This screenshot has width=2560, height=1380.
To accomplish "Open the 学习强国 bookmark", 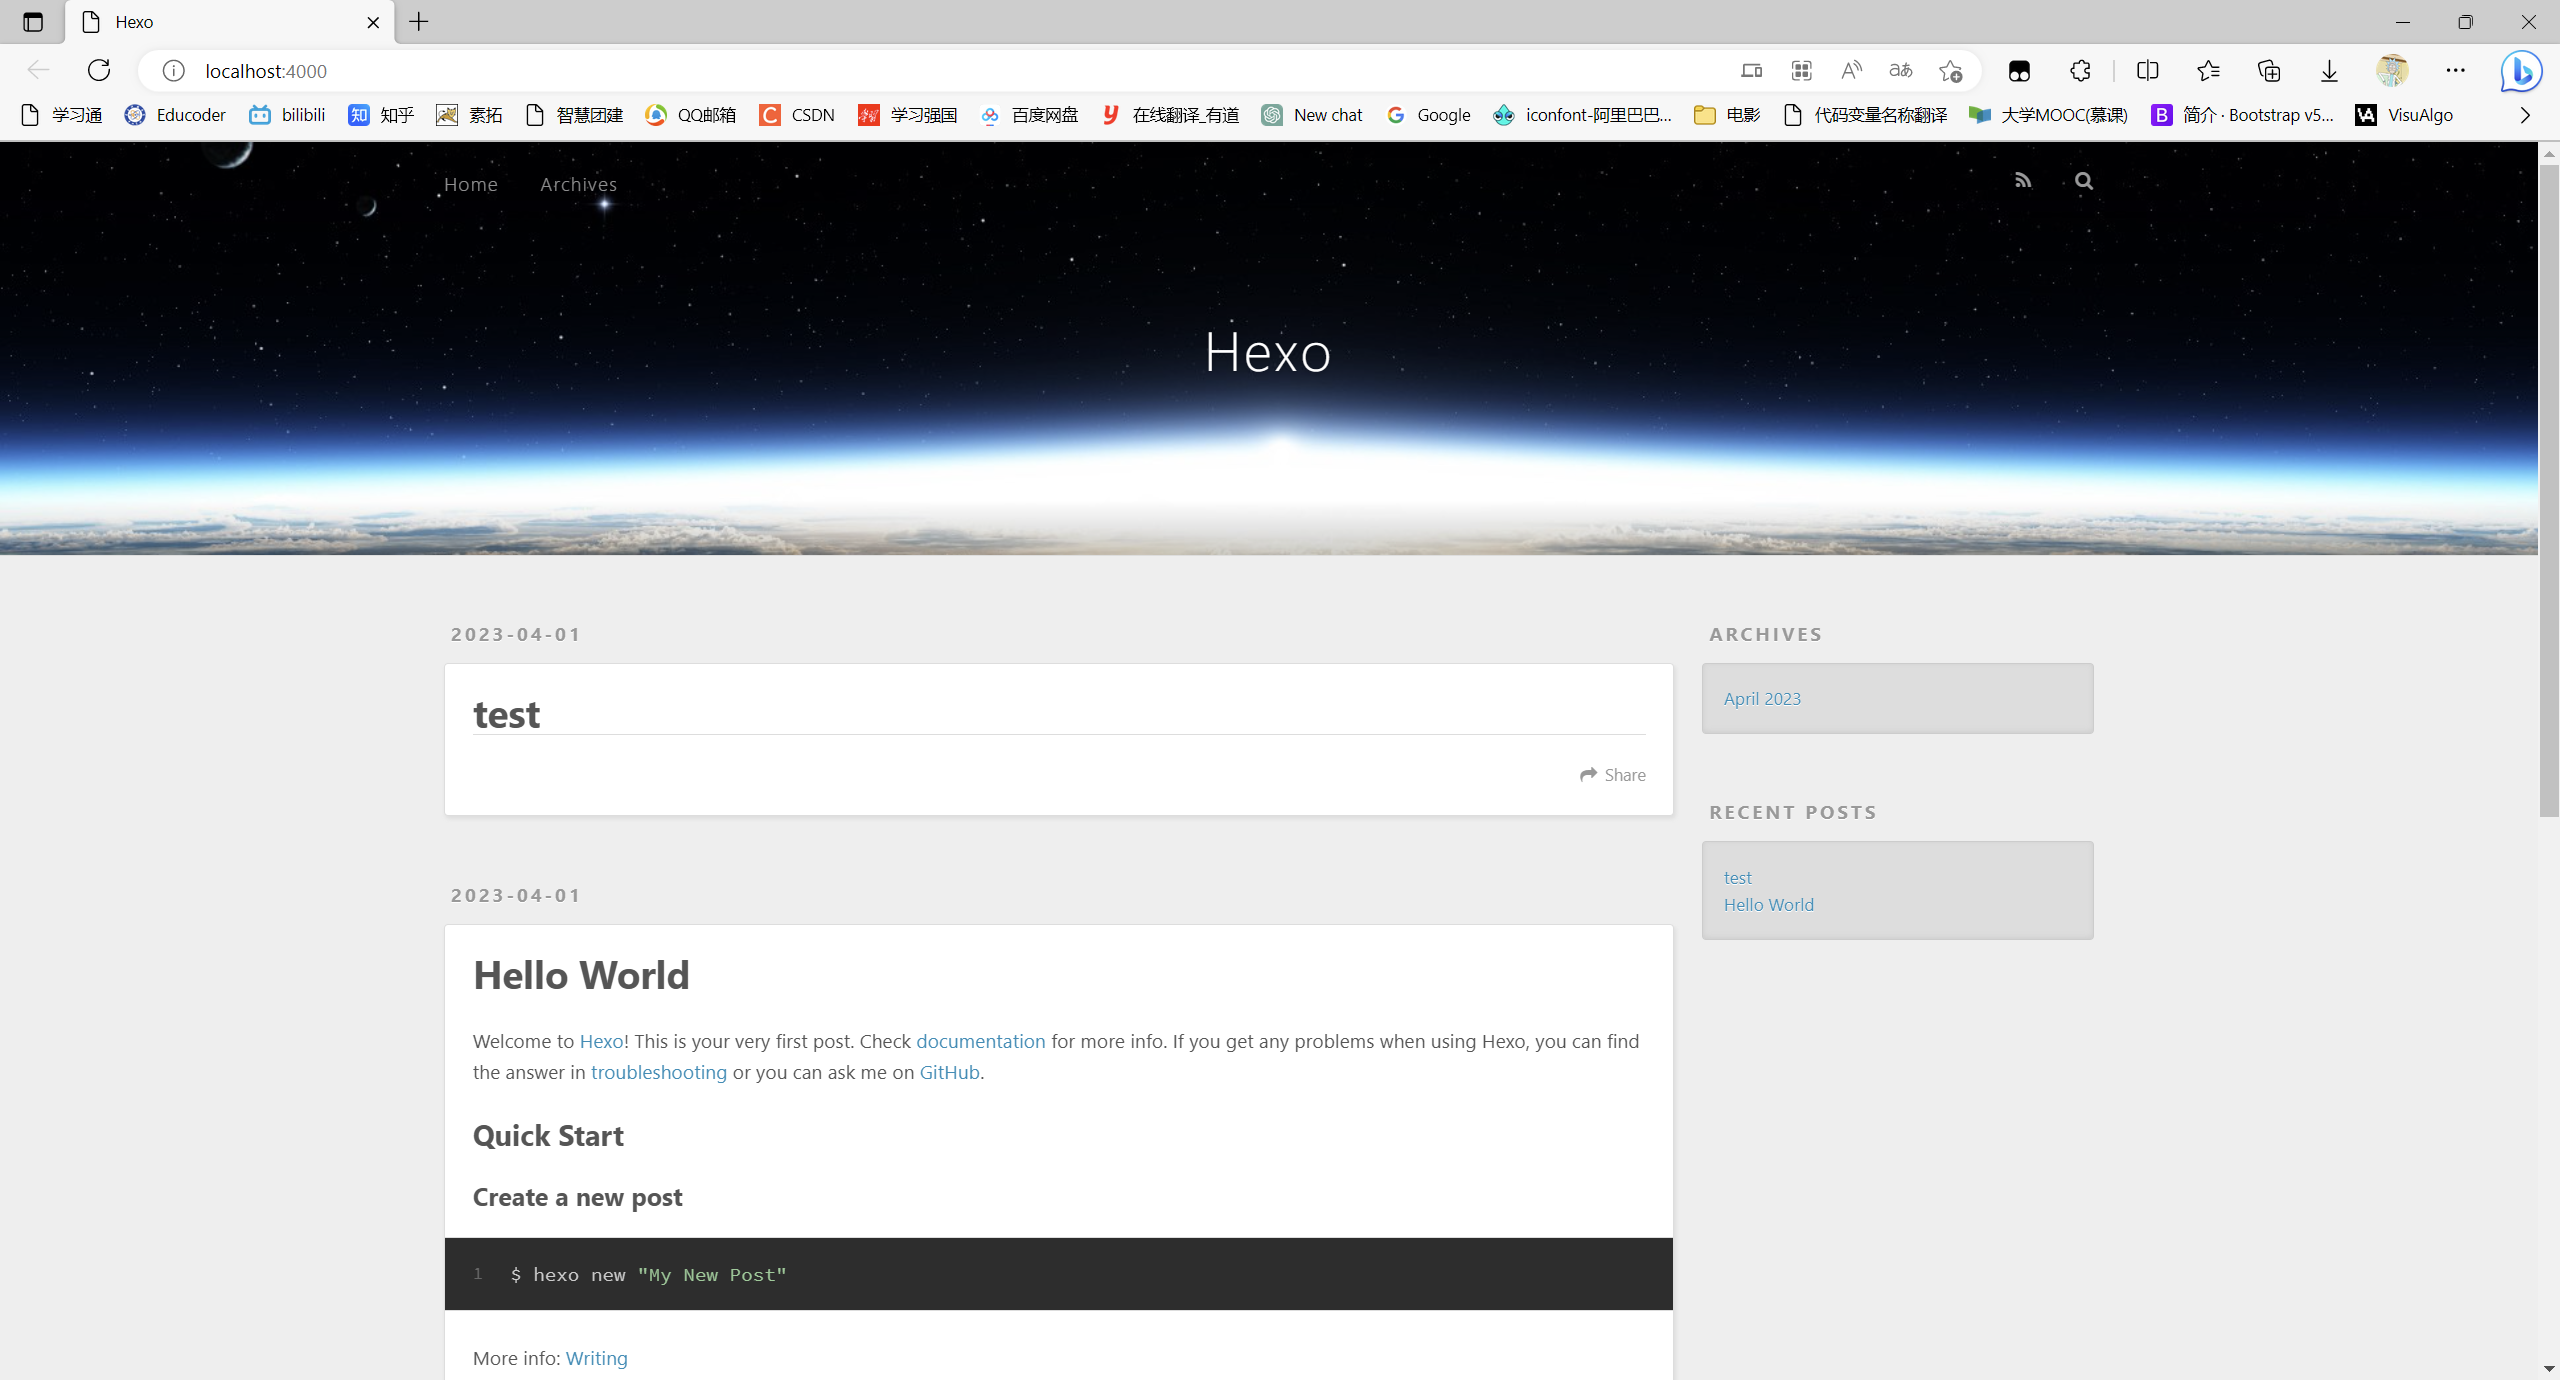I will (x=908, y=115).
